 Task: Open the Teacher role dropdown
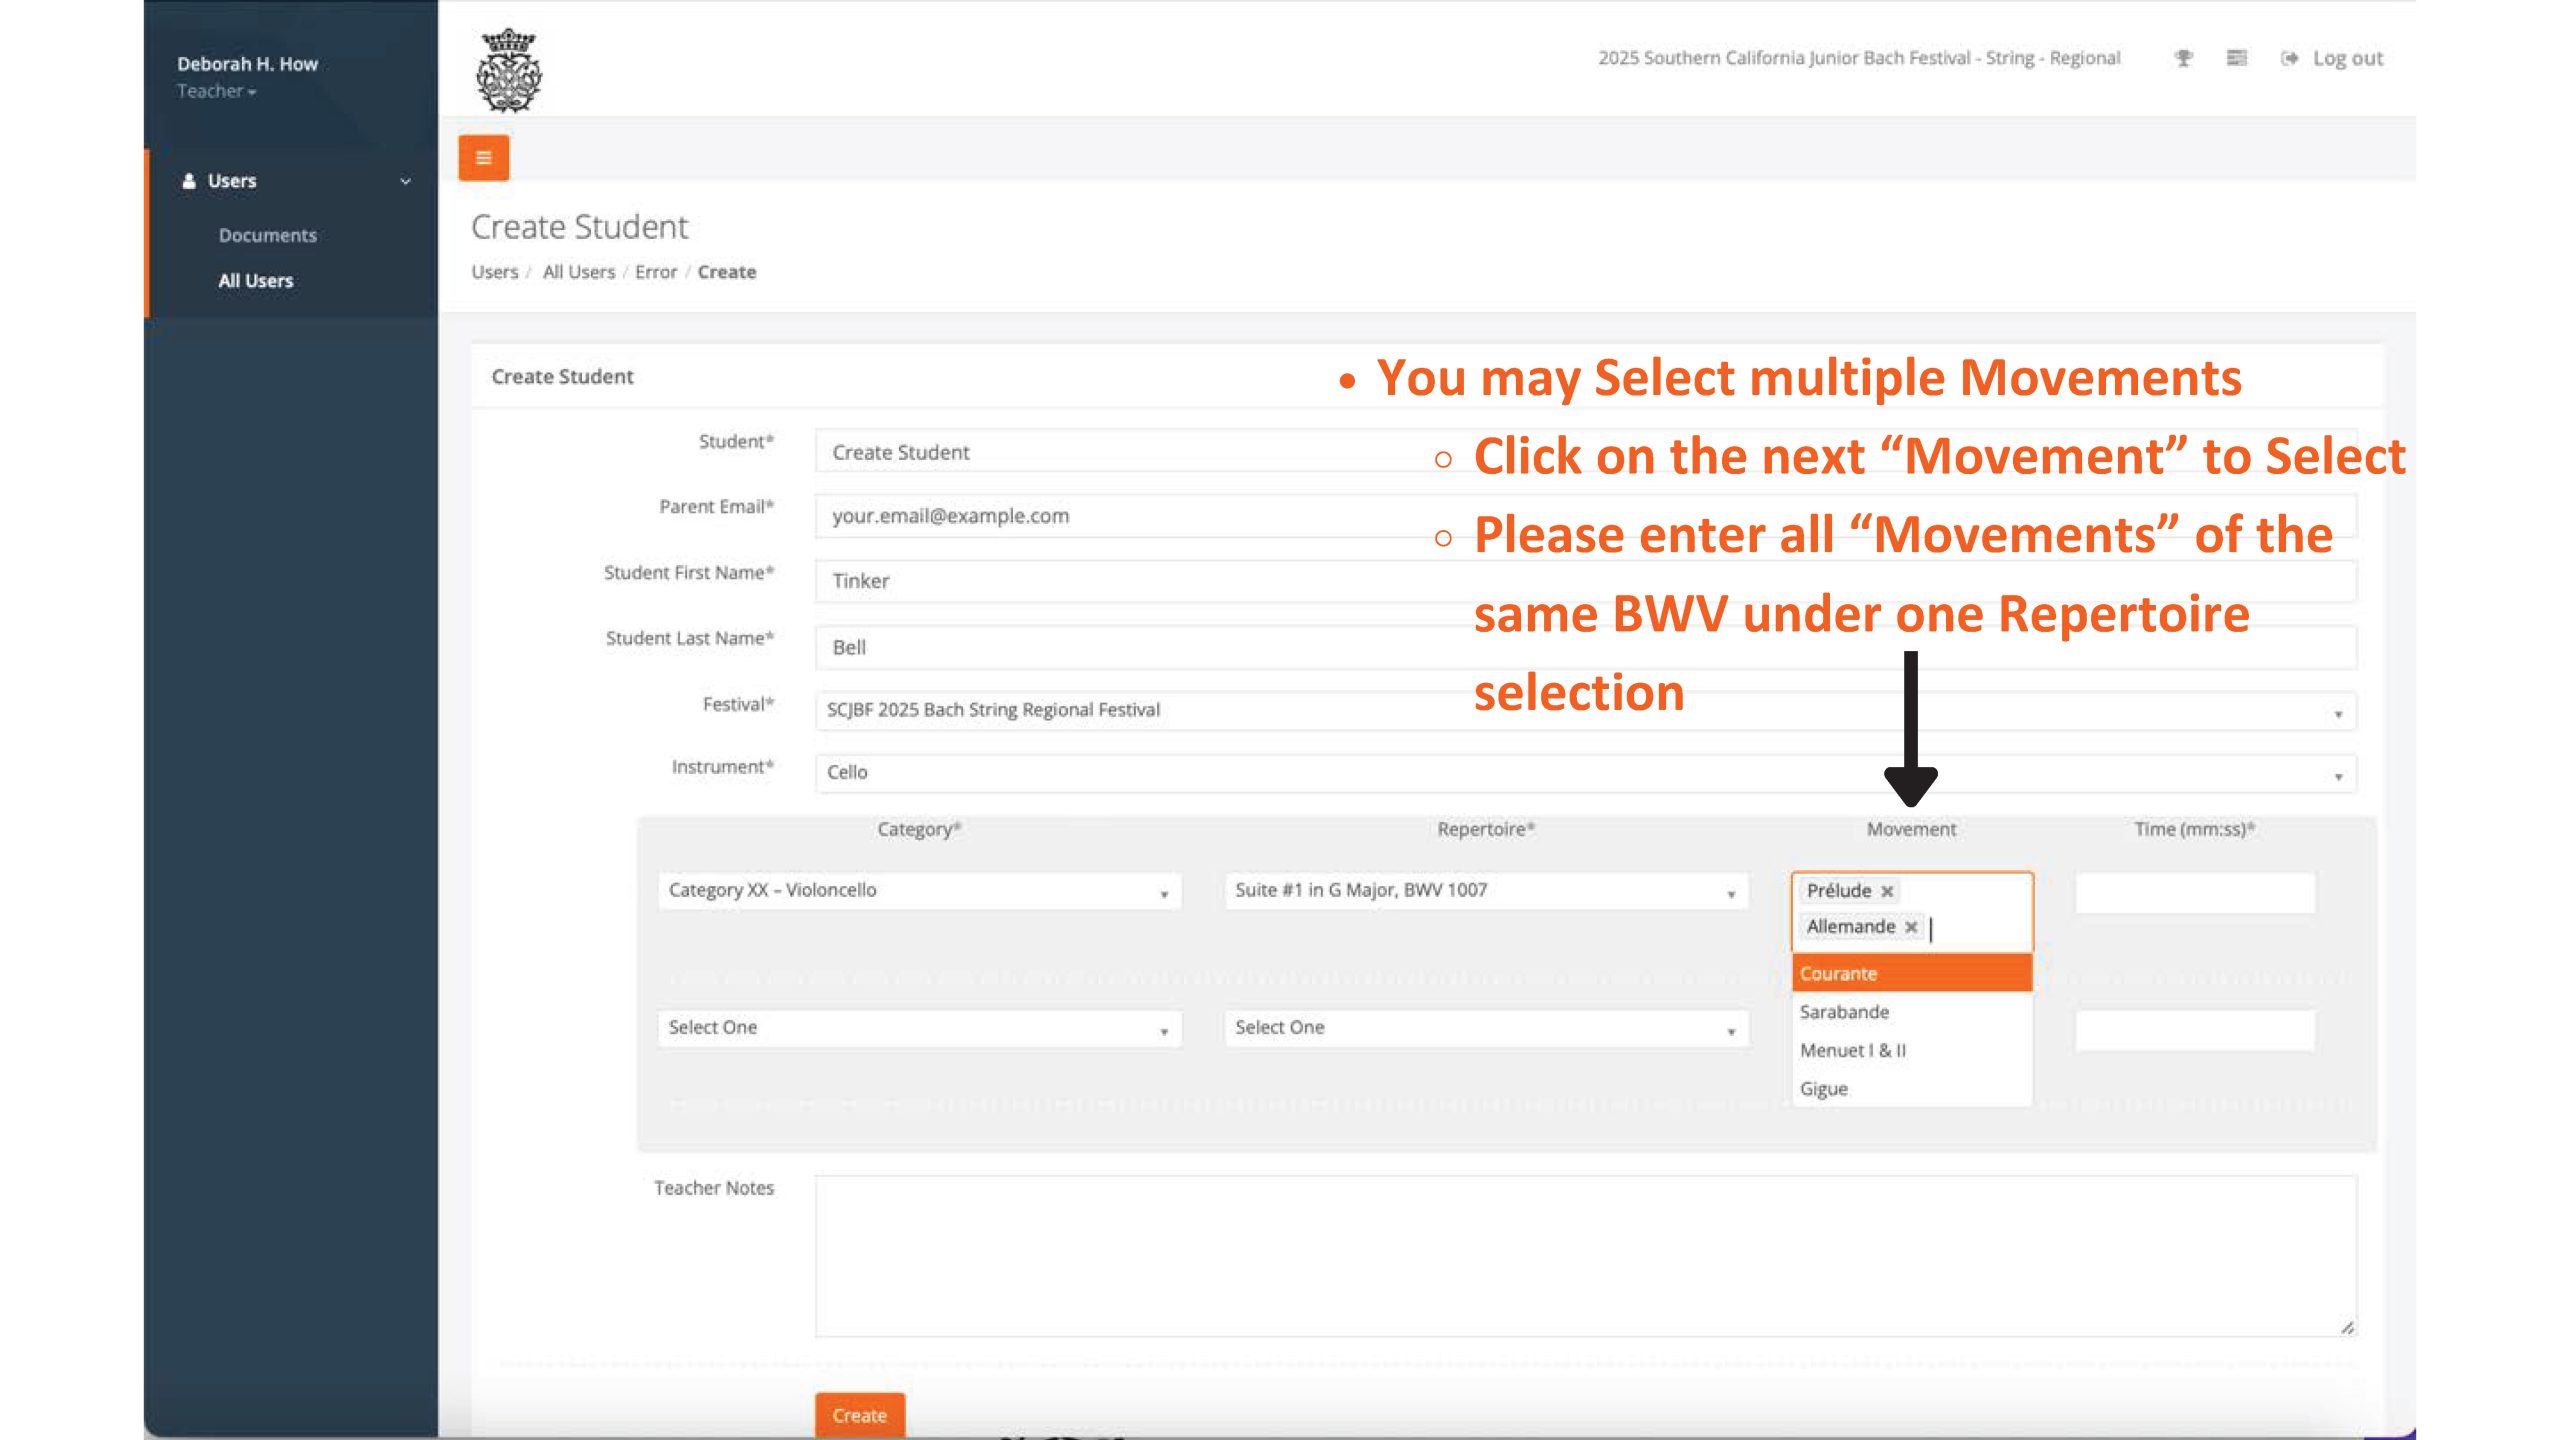coord(217,91)
